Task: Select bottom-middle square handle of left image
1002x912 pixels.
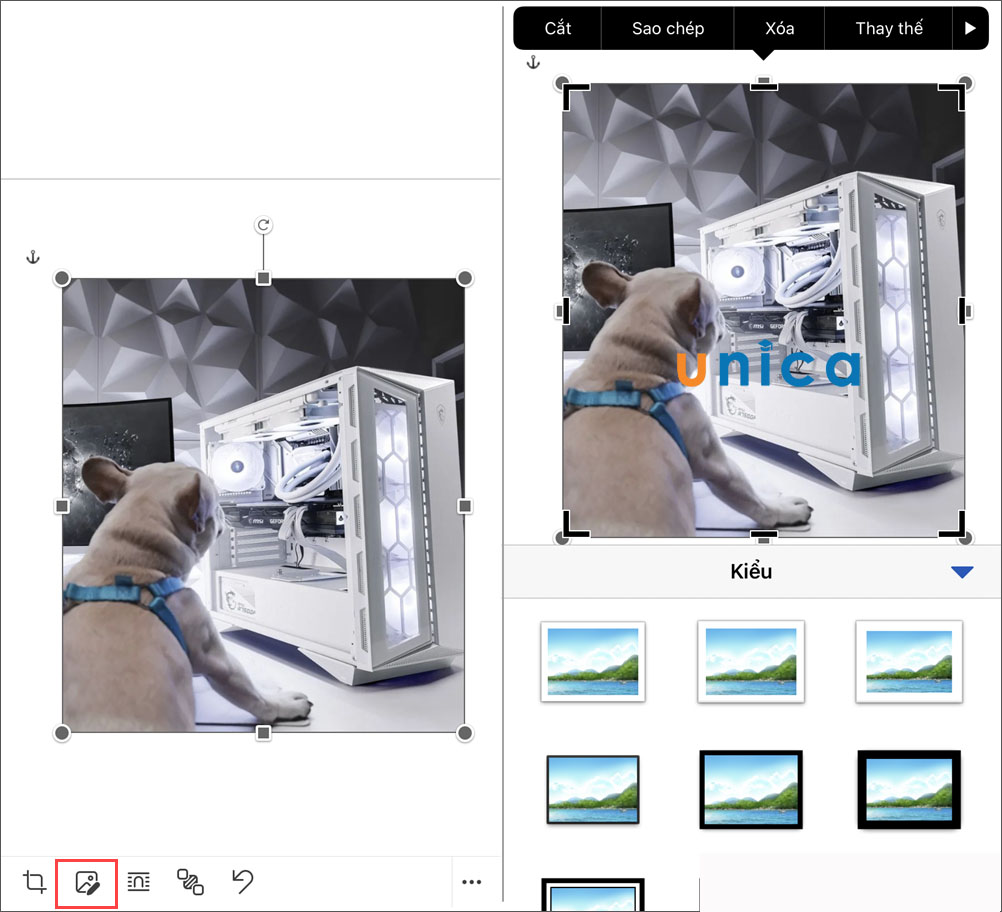Action: [x=263, y=732]
